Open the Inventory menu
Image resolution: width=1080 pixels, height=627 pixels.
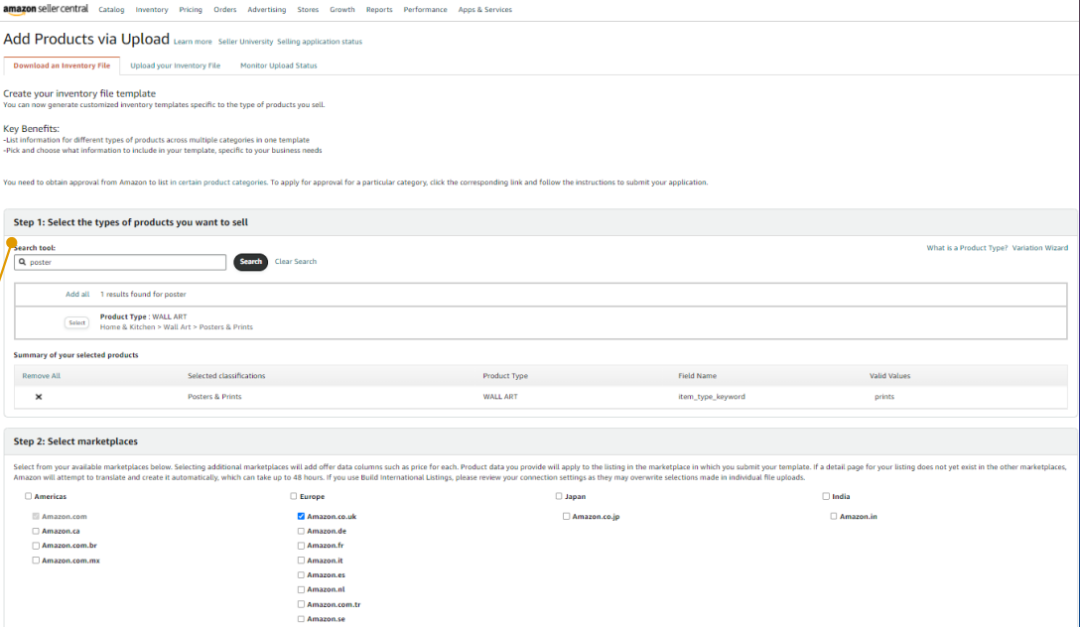click(x=152, y=10)
